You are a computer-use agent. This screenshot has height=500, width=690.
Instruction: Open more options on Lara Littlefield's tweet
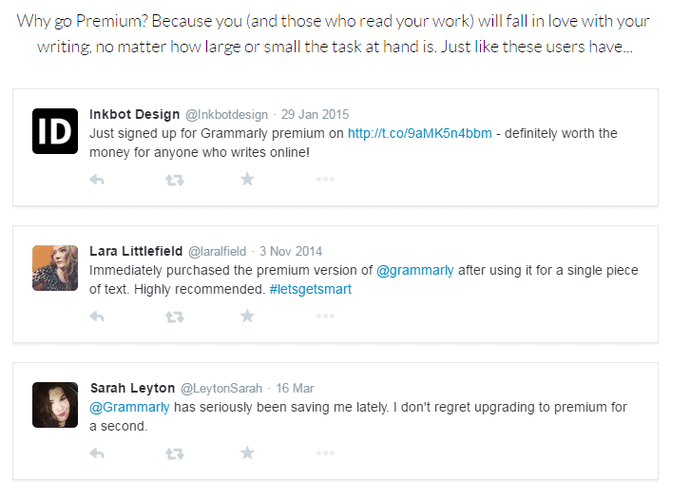pos(325,317)
